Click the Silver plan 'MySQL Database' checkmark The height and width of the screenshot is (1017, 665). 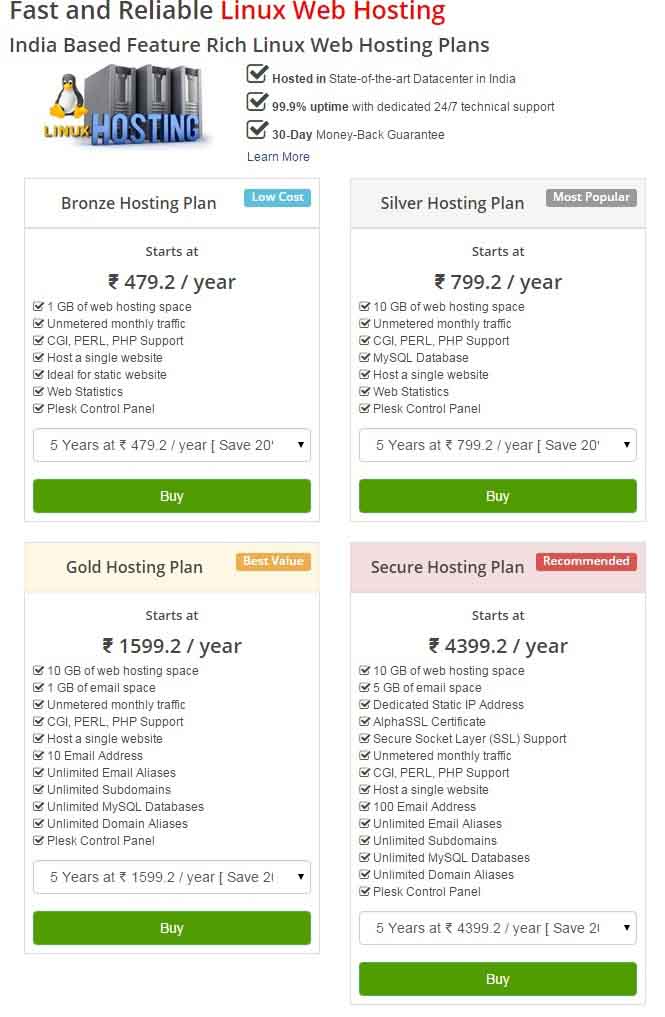pos(365,358)
